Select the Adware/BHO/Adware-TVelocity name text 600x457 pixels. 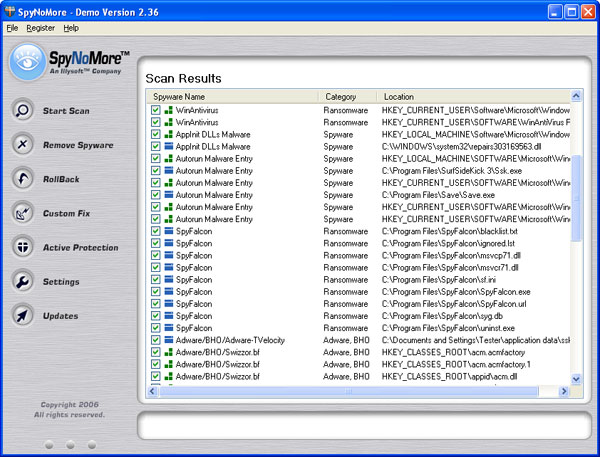[x=230, y=340]
